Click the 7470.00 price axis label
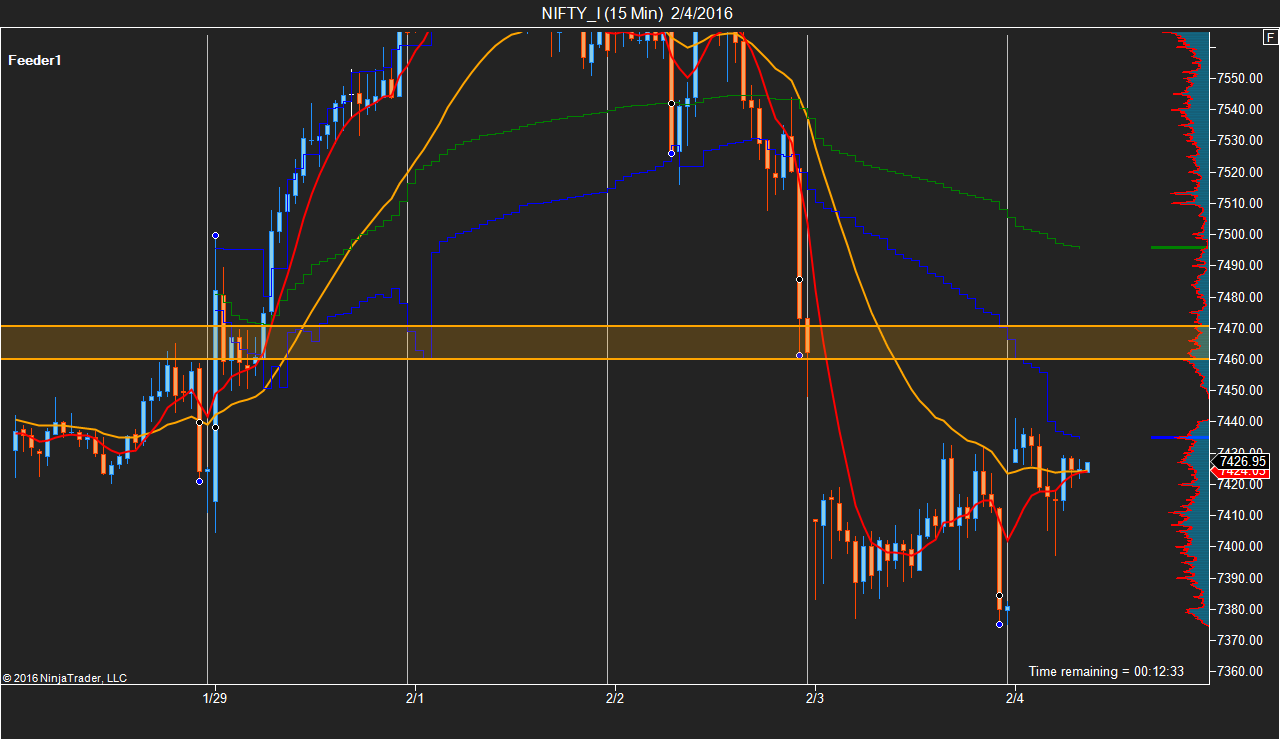The height and width of the screenshot is (740, 1280). coord(1241,328)
